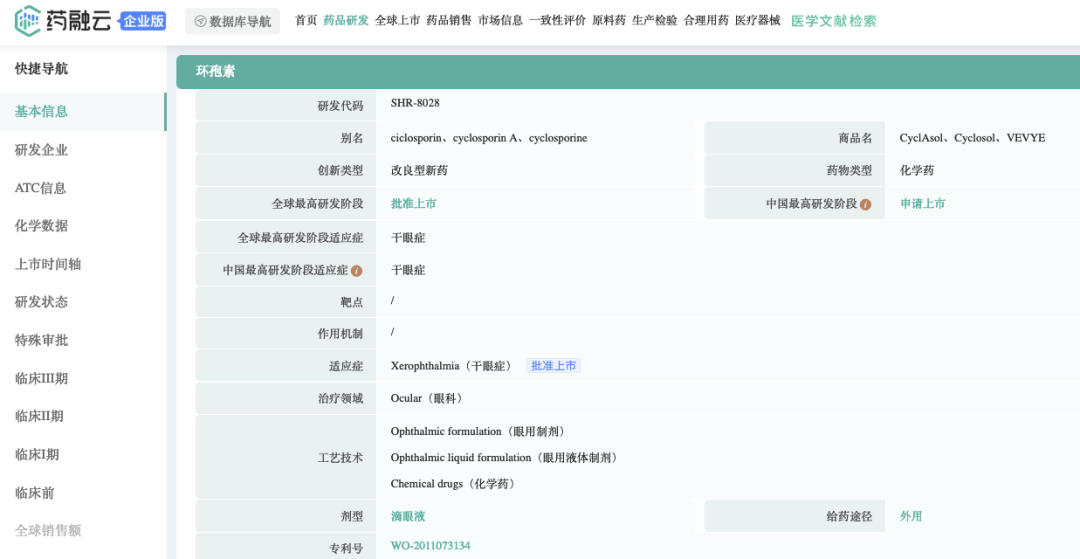Click the 批准上市 global stage link
This screenshot has width=1080, height=559.
click(413, 203)
